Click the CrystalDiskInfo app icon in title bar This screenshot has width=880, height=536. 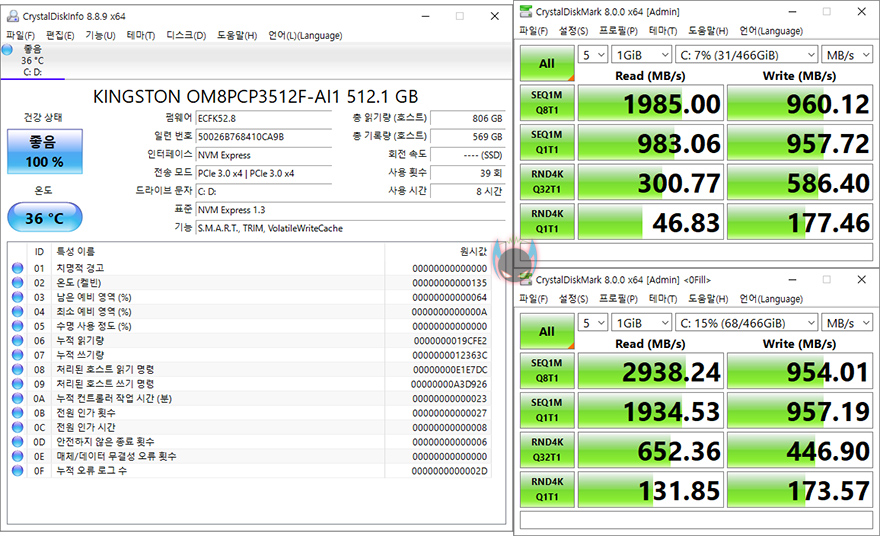(12, 16)
